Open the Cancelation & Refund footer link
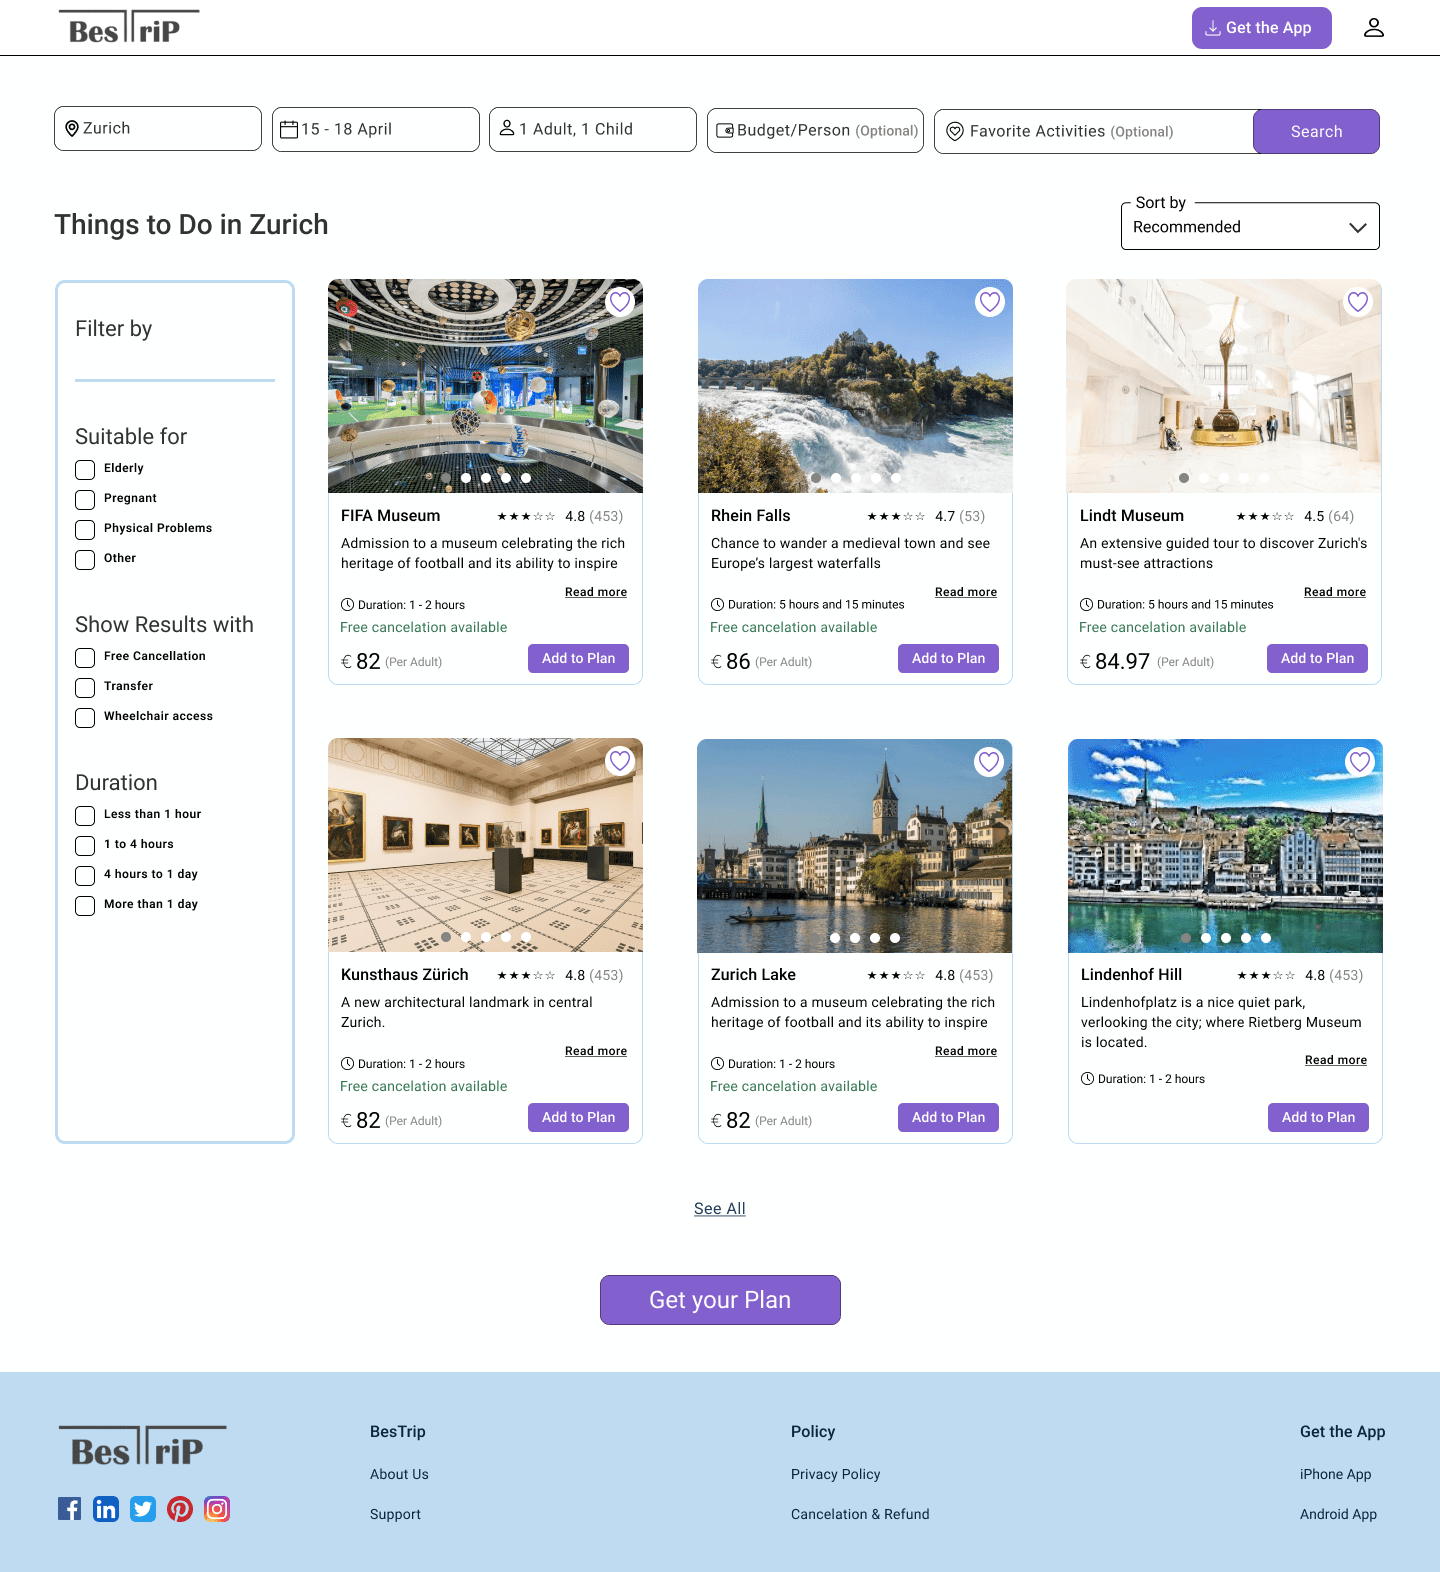Screen dimensions: 1440x1572 click(860, 1514)
